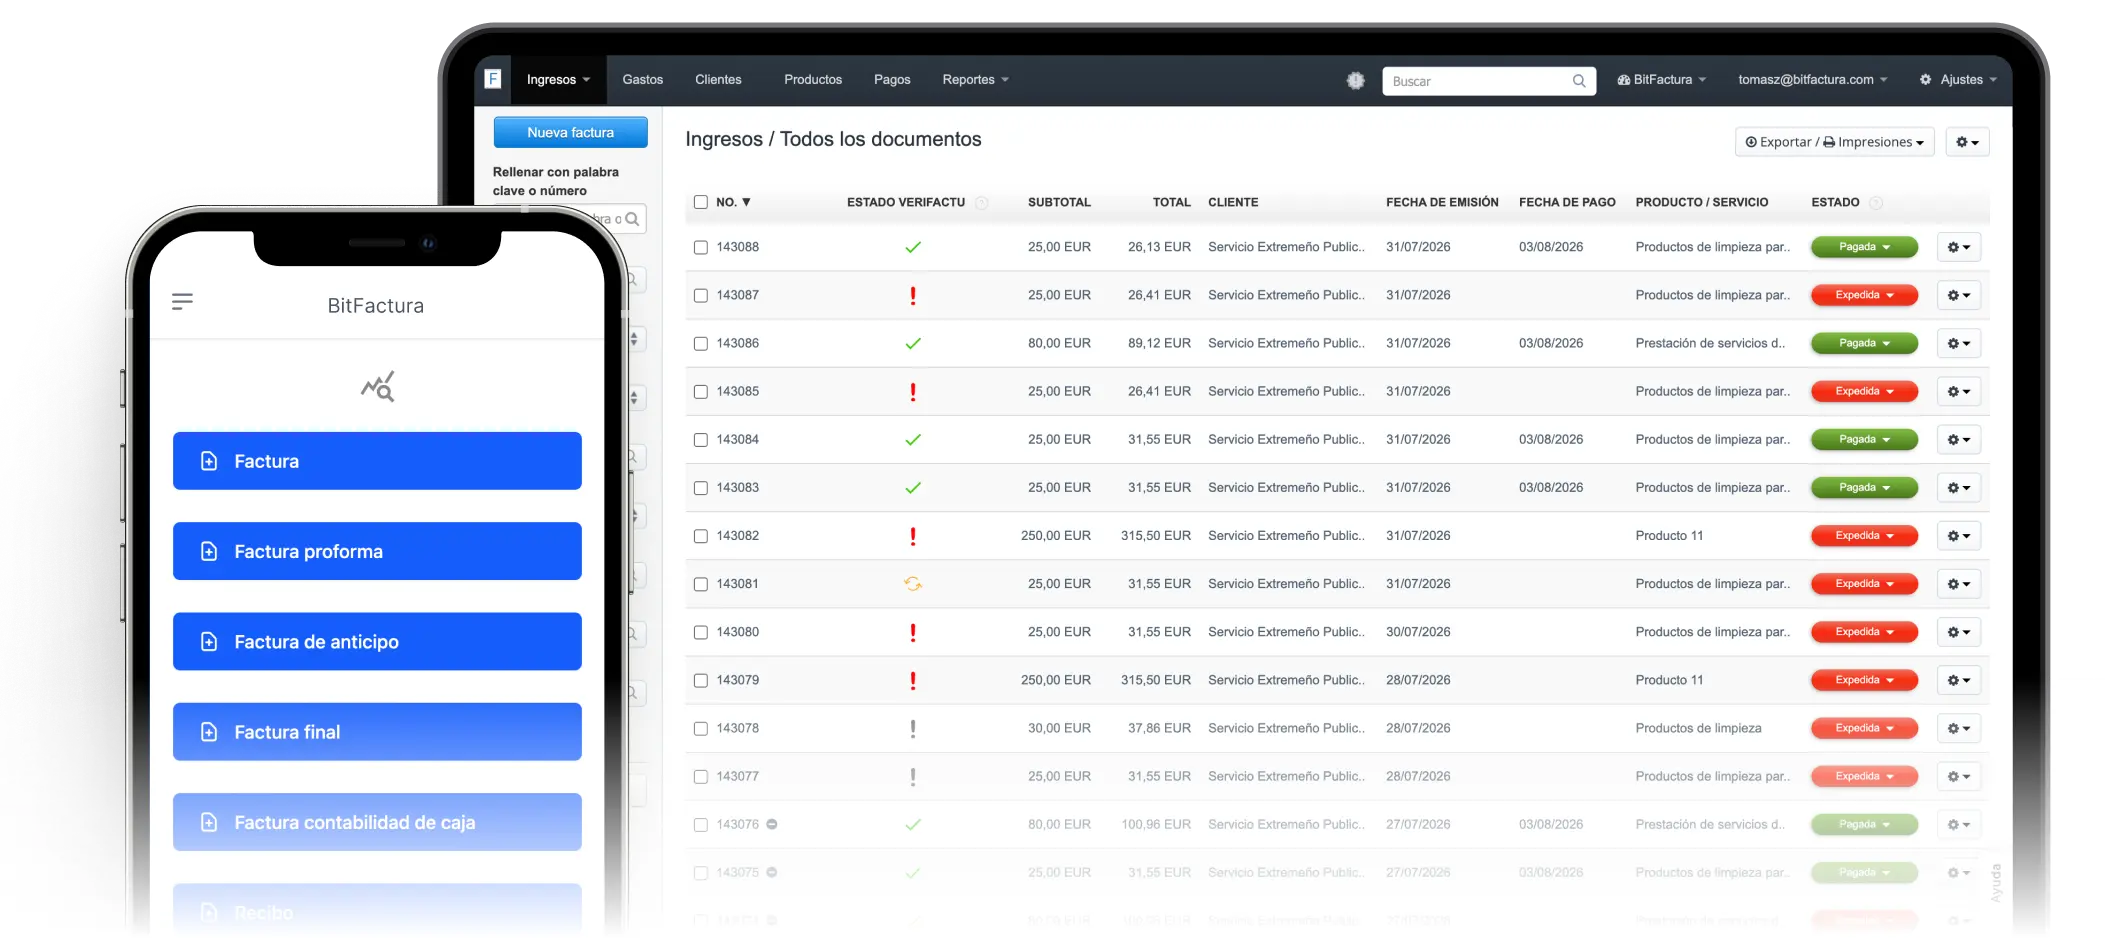2105x938 pixels.
Task: Sort by the NO. column header
Action: point(733,202)
